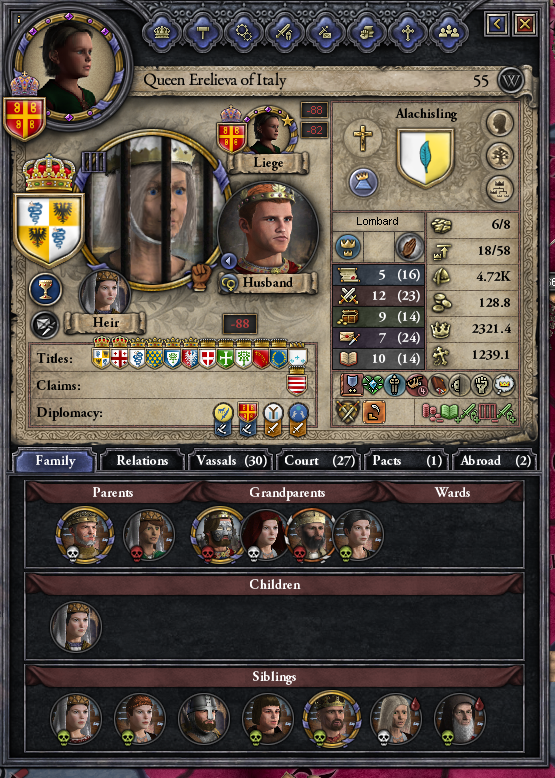Screen dimensions: 555x778
Task: Open the dynasty tree icon
Action: pyautogui.click(x=499, y=156)
